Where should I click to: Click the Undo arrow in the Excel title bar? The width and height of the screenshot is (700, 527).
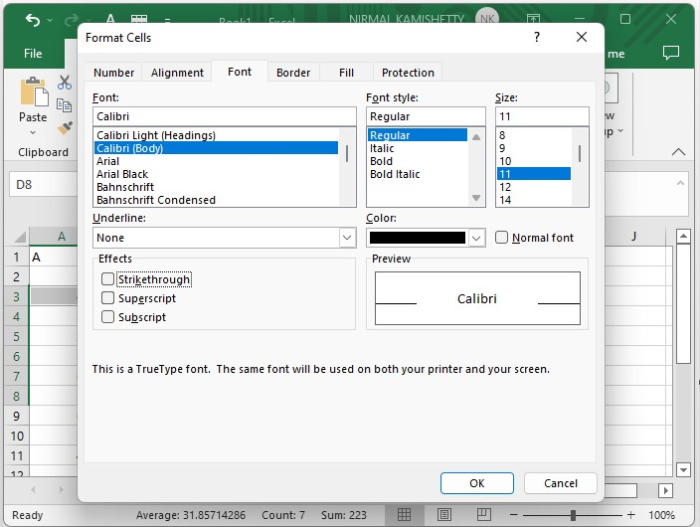click(33, 20)
